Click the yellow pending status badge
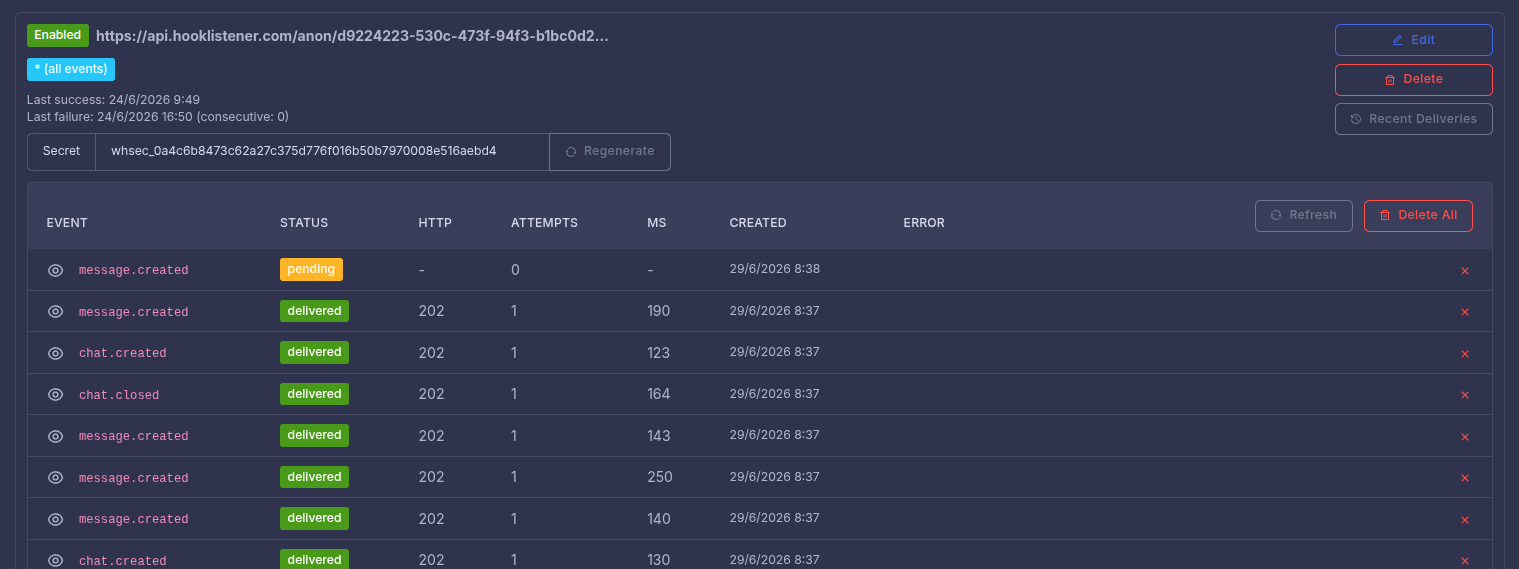1519x569 pixels. pyautogui.click(x=311, y=269)
